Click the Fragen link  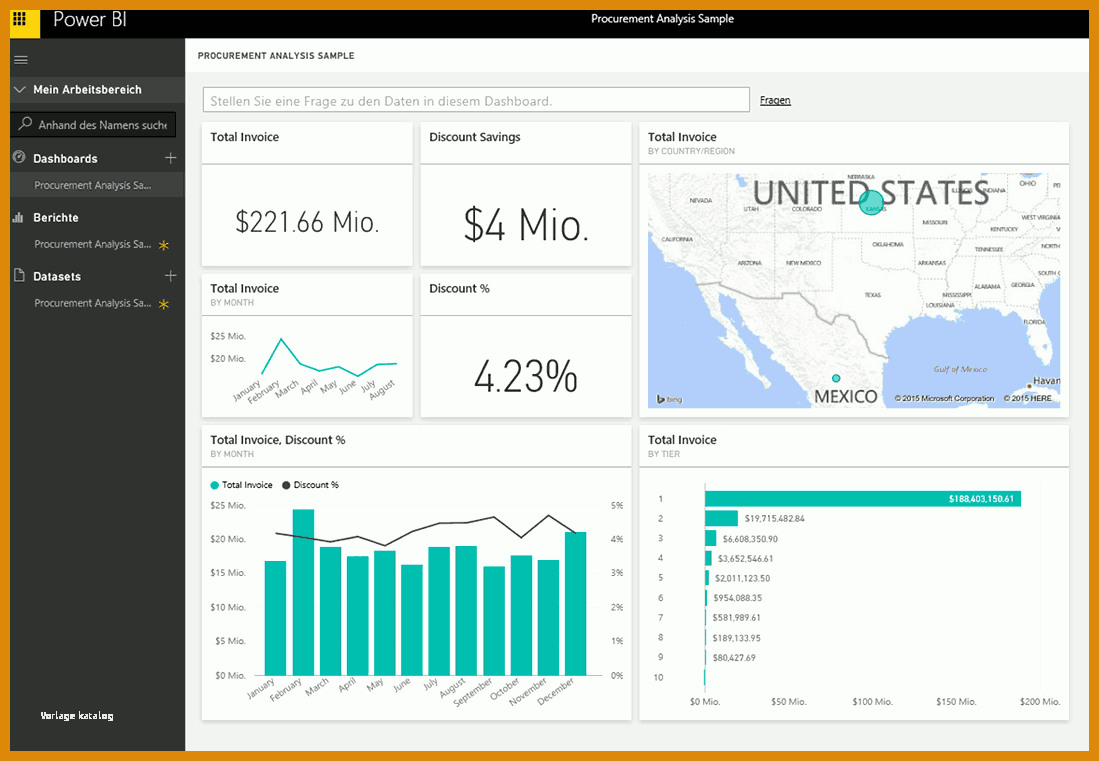(775, 100)
